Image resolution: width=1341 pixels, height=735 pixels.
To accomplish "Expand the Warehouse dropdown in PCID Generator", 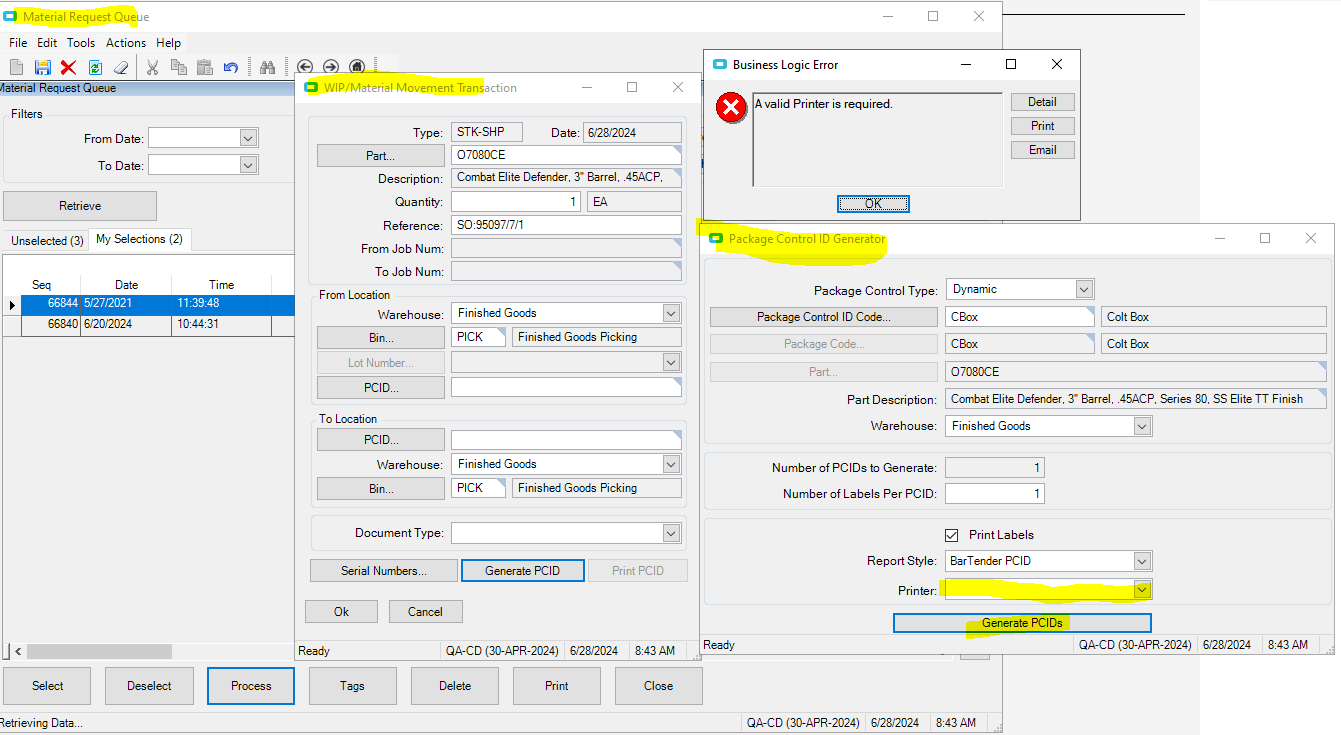I will point(1143,426).
